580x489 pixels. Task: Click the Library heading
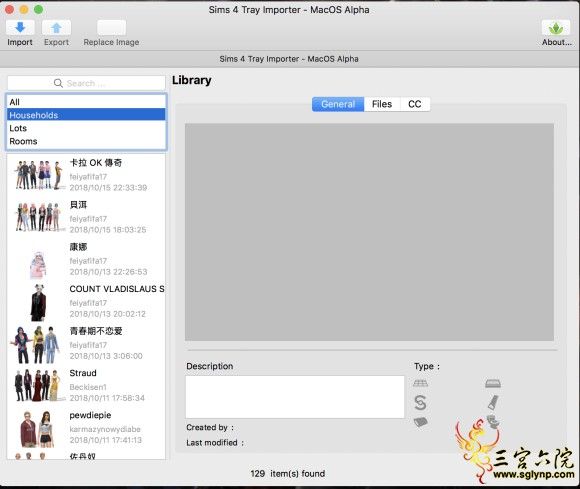192,80
